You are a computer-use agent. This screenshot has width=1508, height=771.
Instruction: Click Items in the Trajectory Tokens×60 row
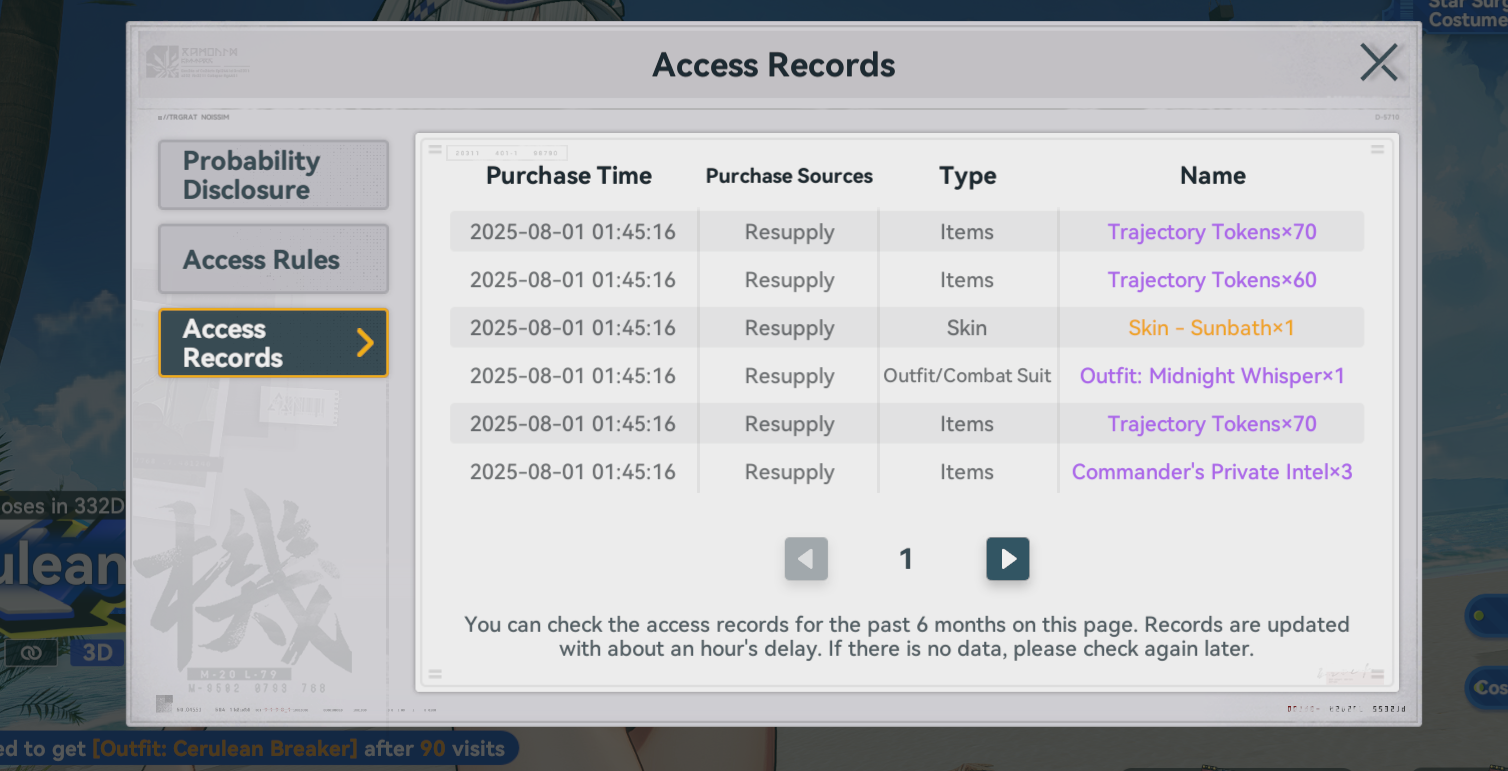coord(967,280)
